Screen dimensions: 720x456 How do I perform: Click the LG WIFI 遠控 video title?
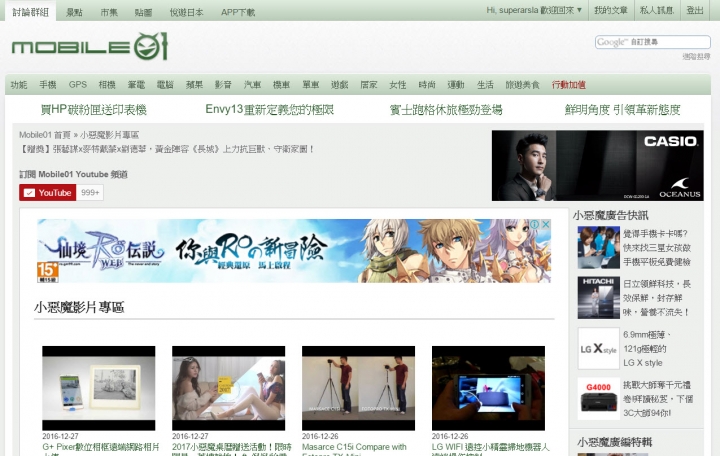point(490,449)
